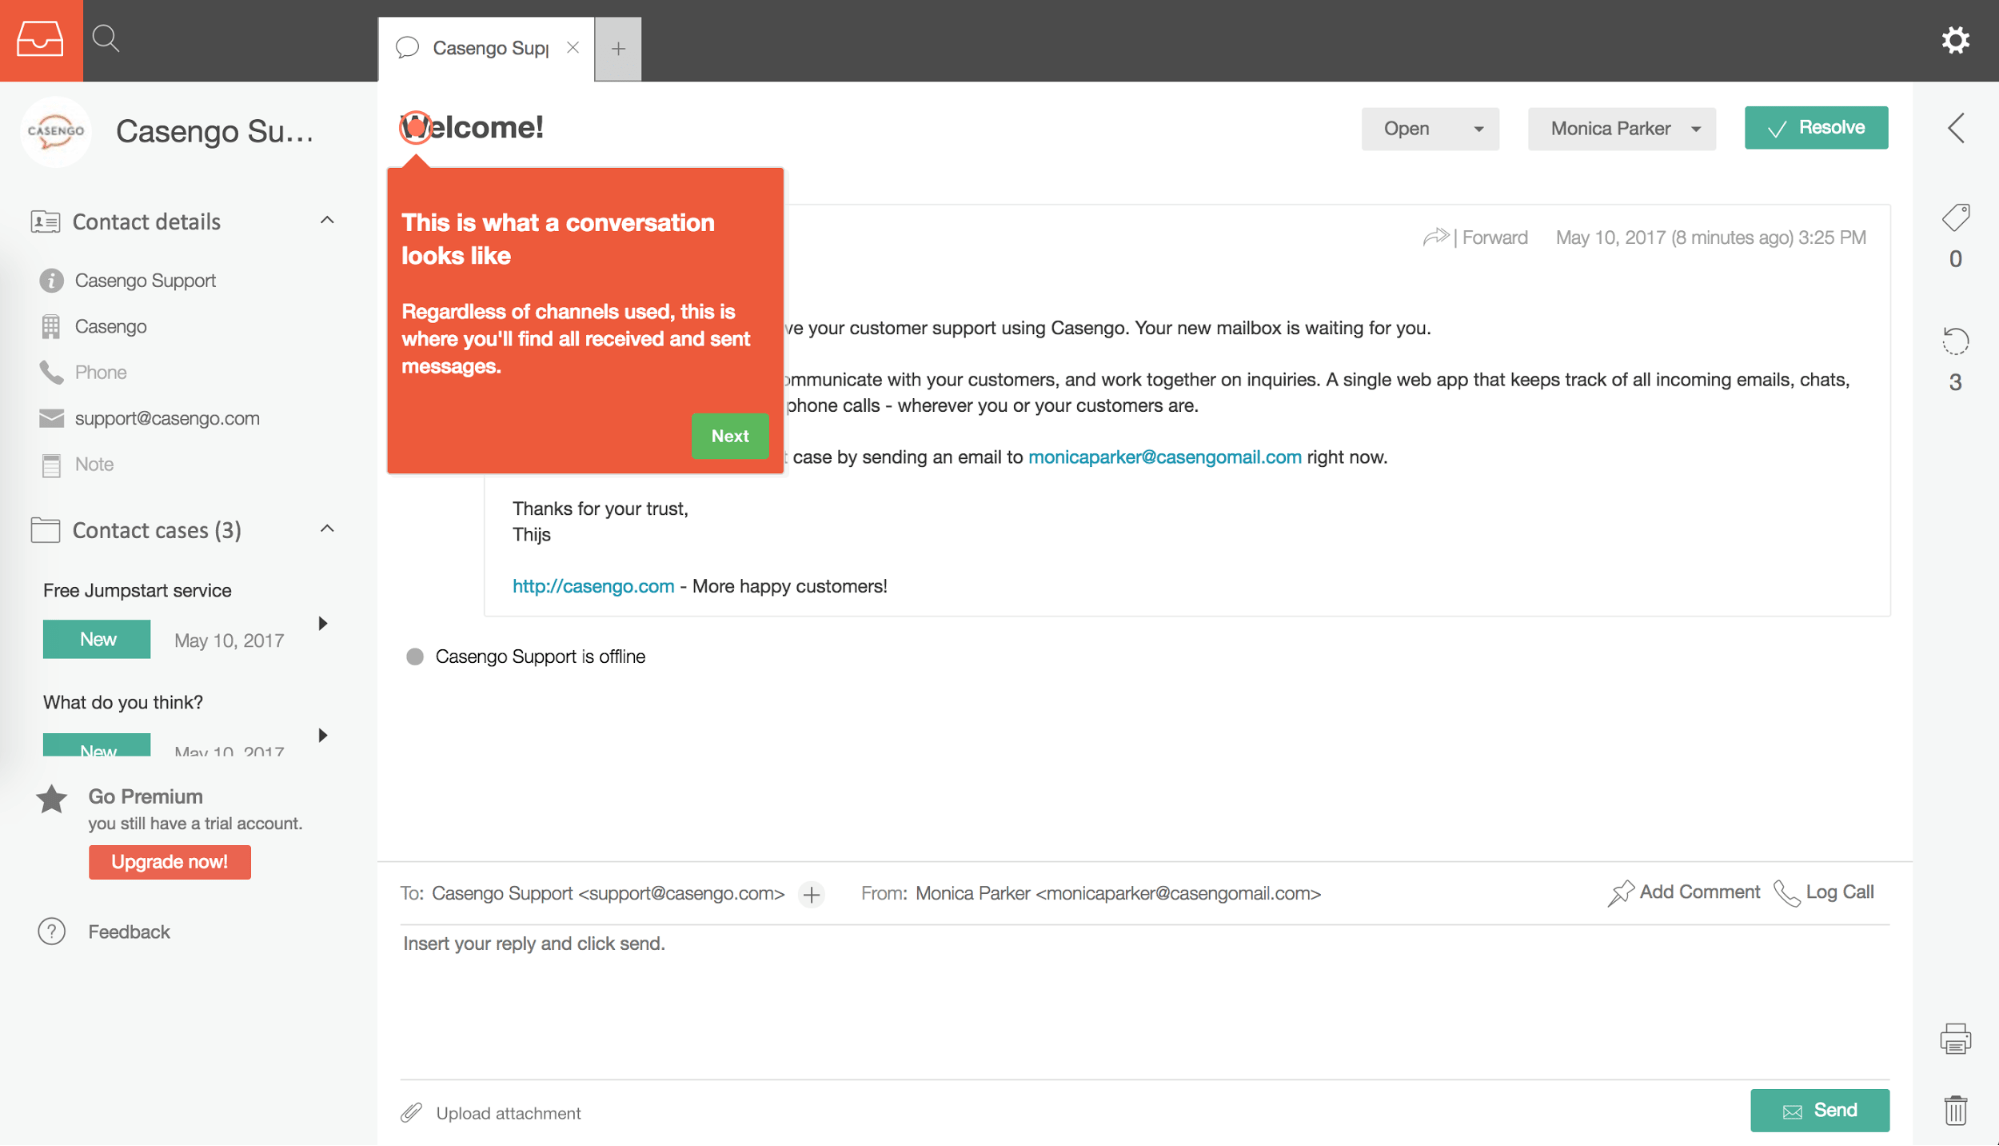The height and width of the screenshot is (1146, 1999).
Task: Click the print icon
Action: pos(1955,1038)
